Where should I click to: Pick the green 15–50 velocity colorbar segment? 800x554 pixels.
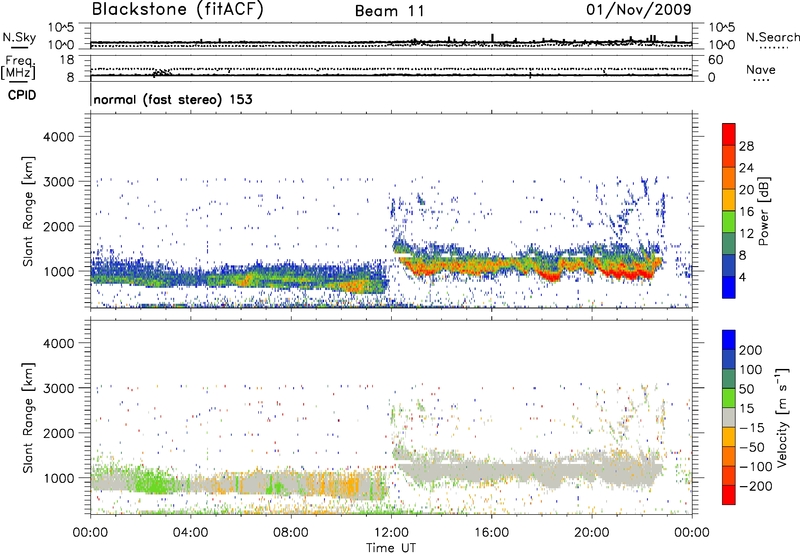point(729,398)
